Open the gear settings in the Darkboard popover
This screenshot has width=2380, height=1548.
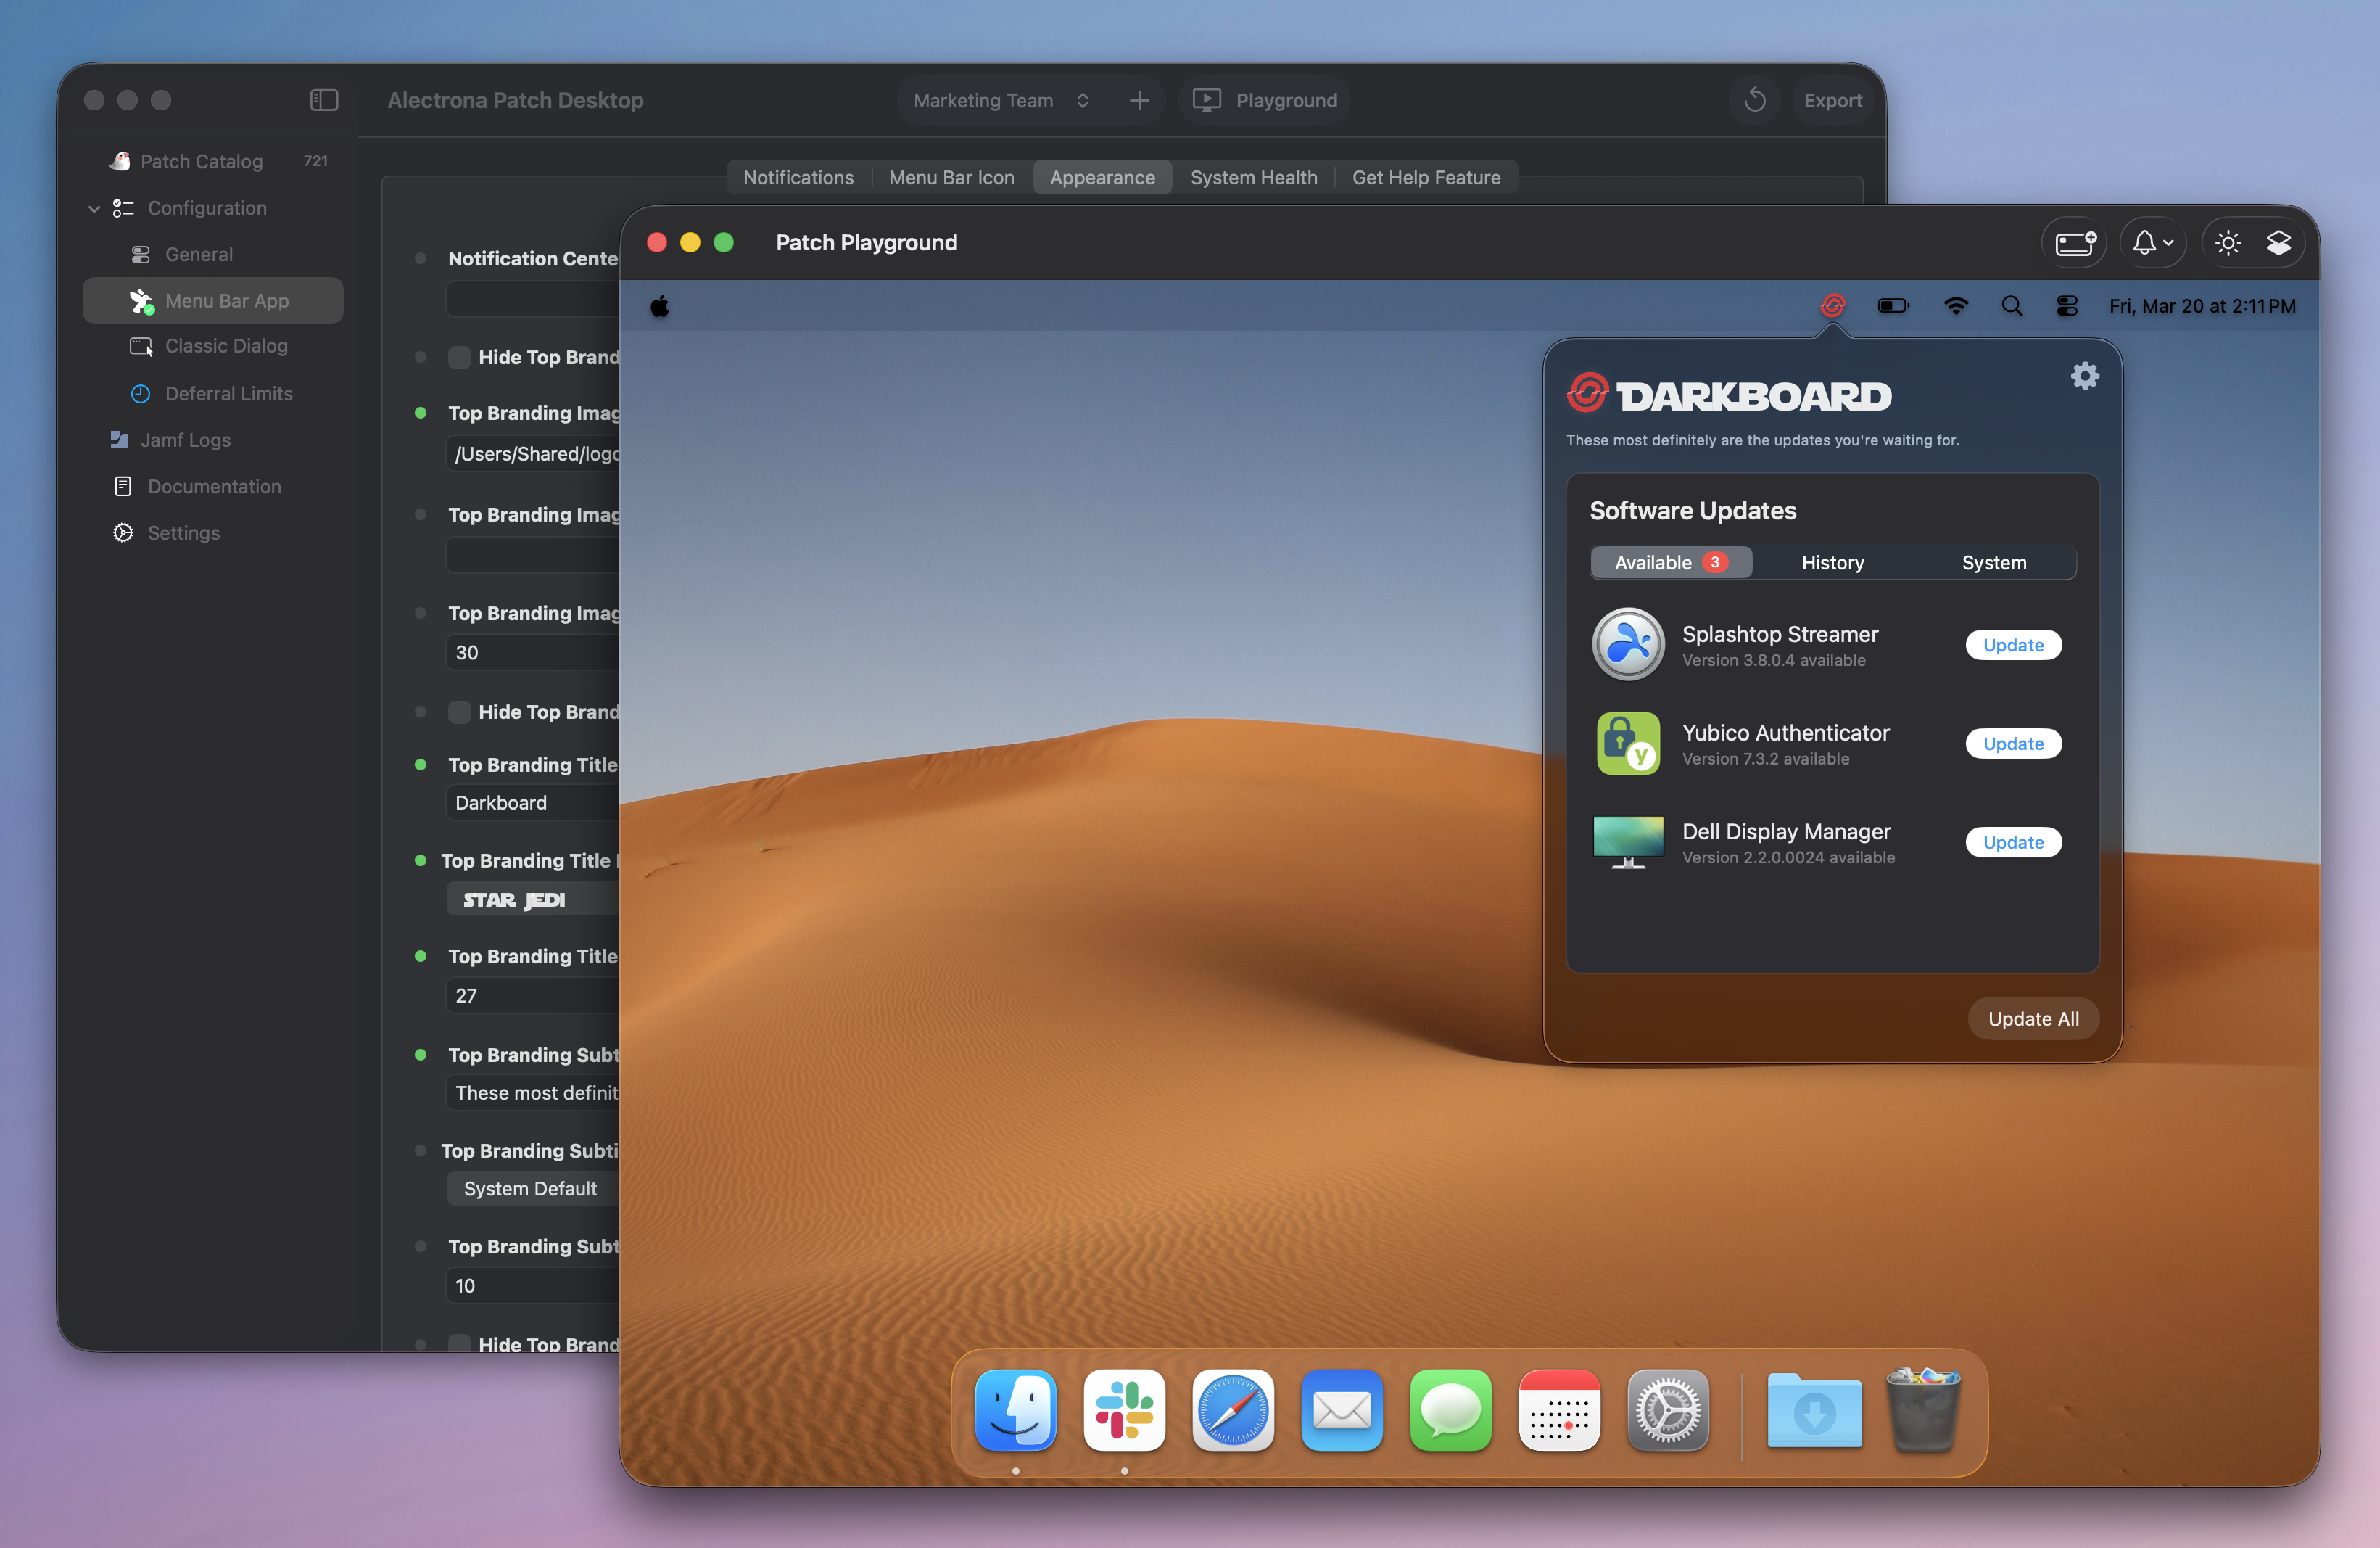2085,376
